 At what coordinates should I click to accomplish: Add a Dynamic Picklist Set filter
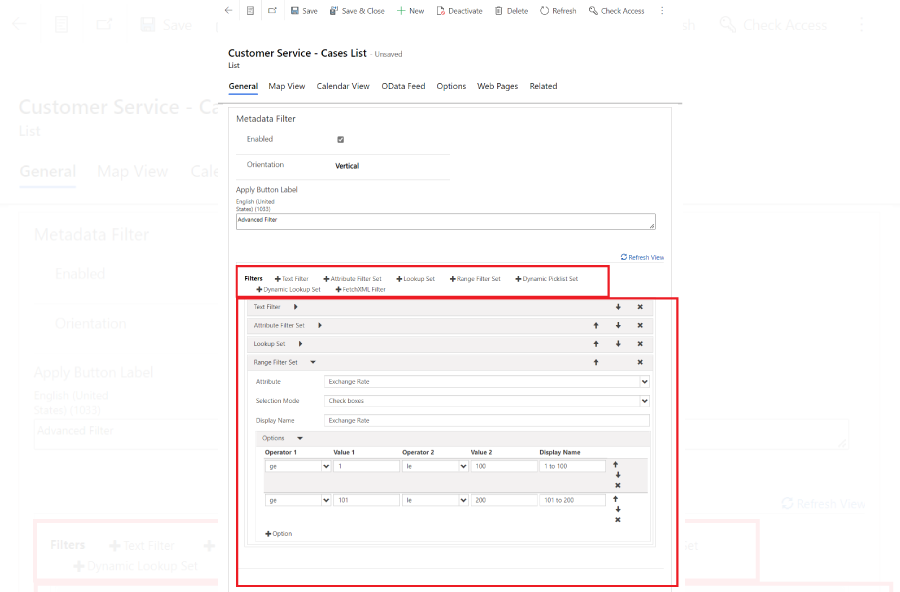pos(547,279)
